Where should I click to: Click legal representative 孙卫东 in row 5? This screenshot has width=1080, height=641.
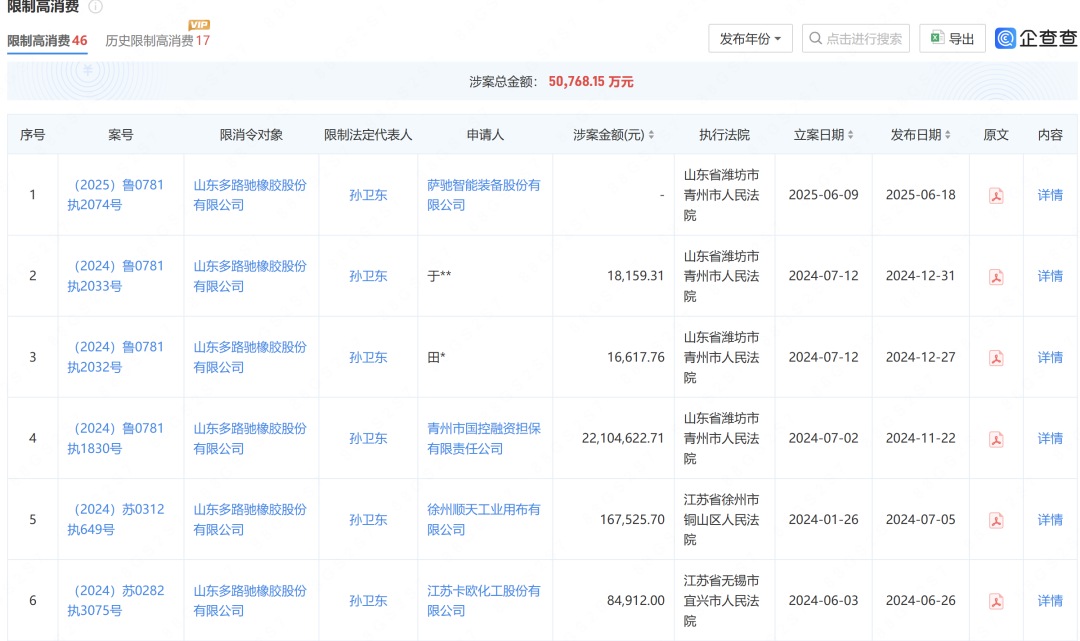click(368, 520)
